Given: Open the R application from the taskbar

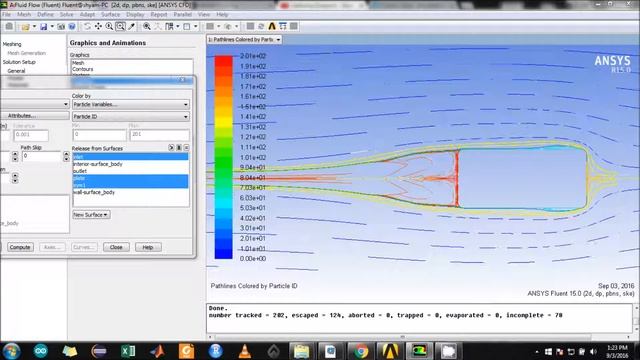Looking at the screenshot, I should [x=216, y=351].
